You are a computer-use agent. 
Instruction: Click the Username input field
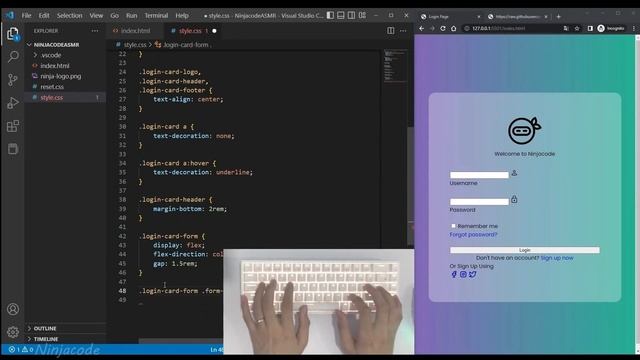pyautogui.click(x=479, y=175)
